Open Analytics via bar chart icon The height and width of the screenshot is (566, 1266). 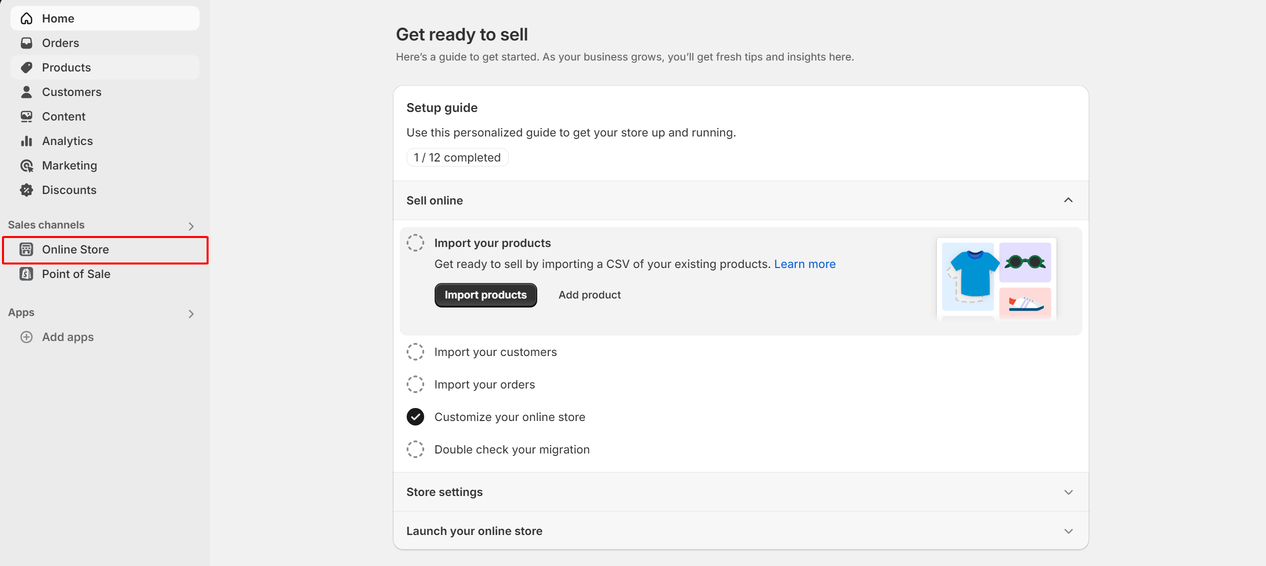(x=26, y=141)
